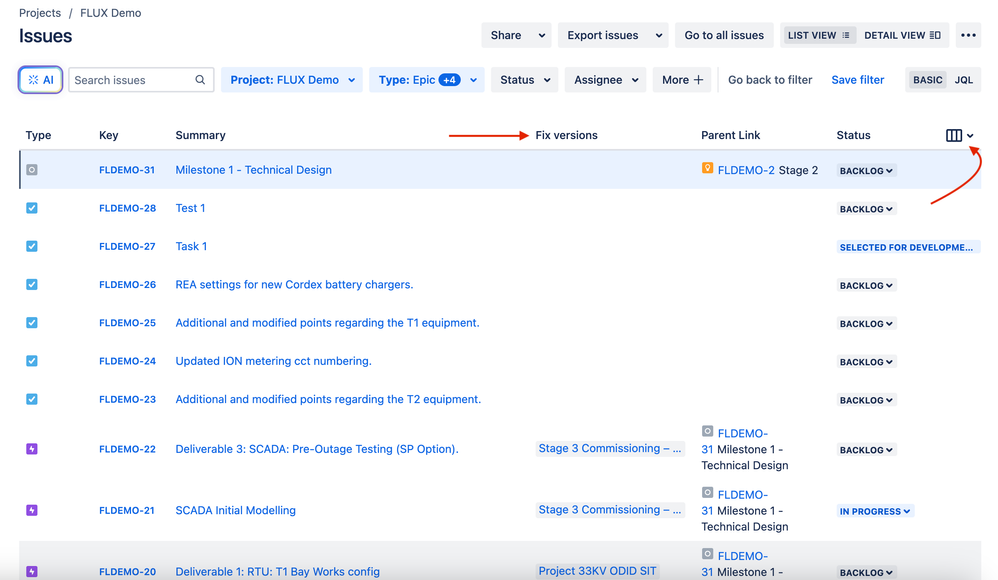Click the task type icon for FLDEMO-25

(x=32, y=322)
